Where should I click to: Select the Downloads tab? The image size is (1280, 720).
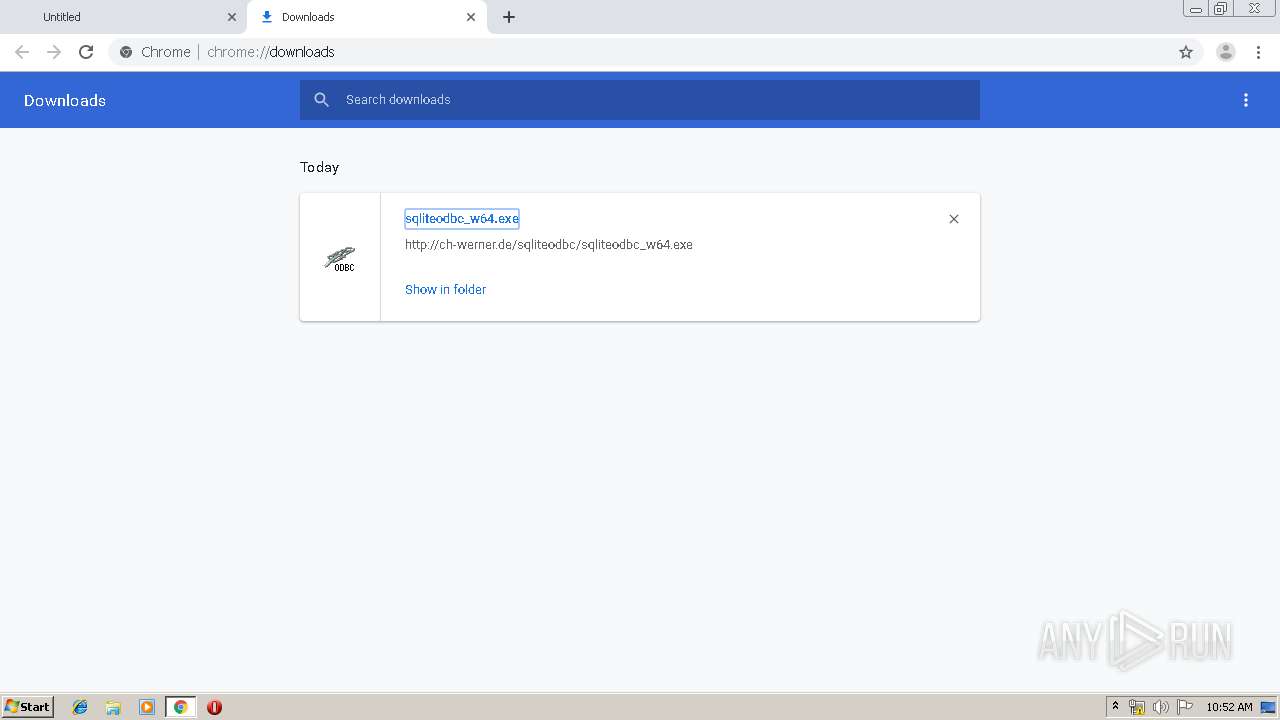[365, 17]
